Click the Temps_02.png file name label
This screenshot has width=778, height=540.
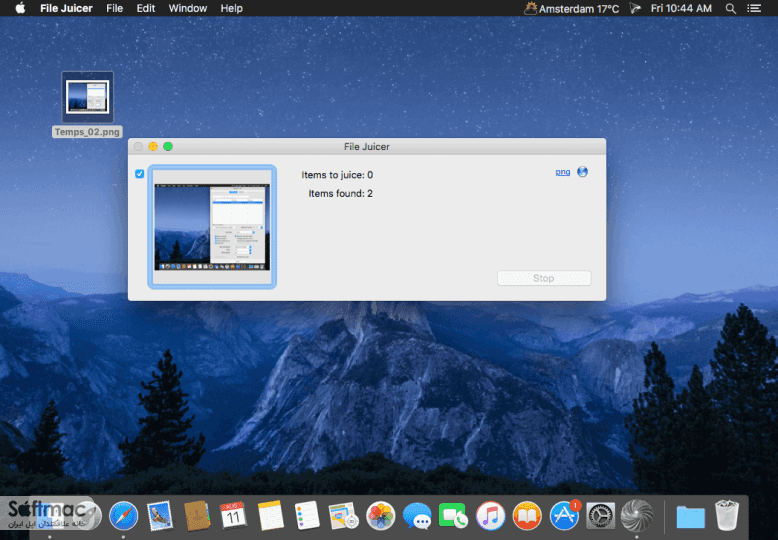(x=87, y=132)
